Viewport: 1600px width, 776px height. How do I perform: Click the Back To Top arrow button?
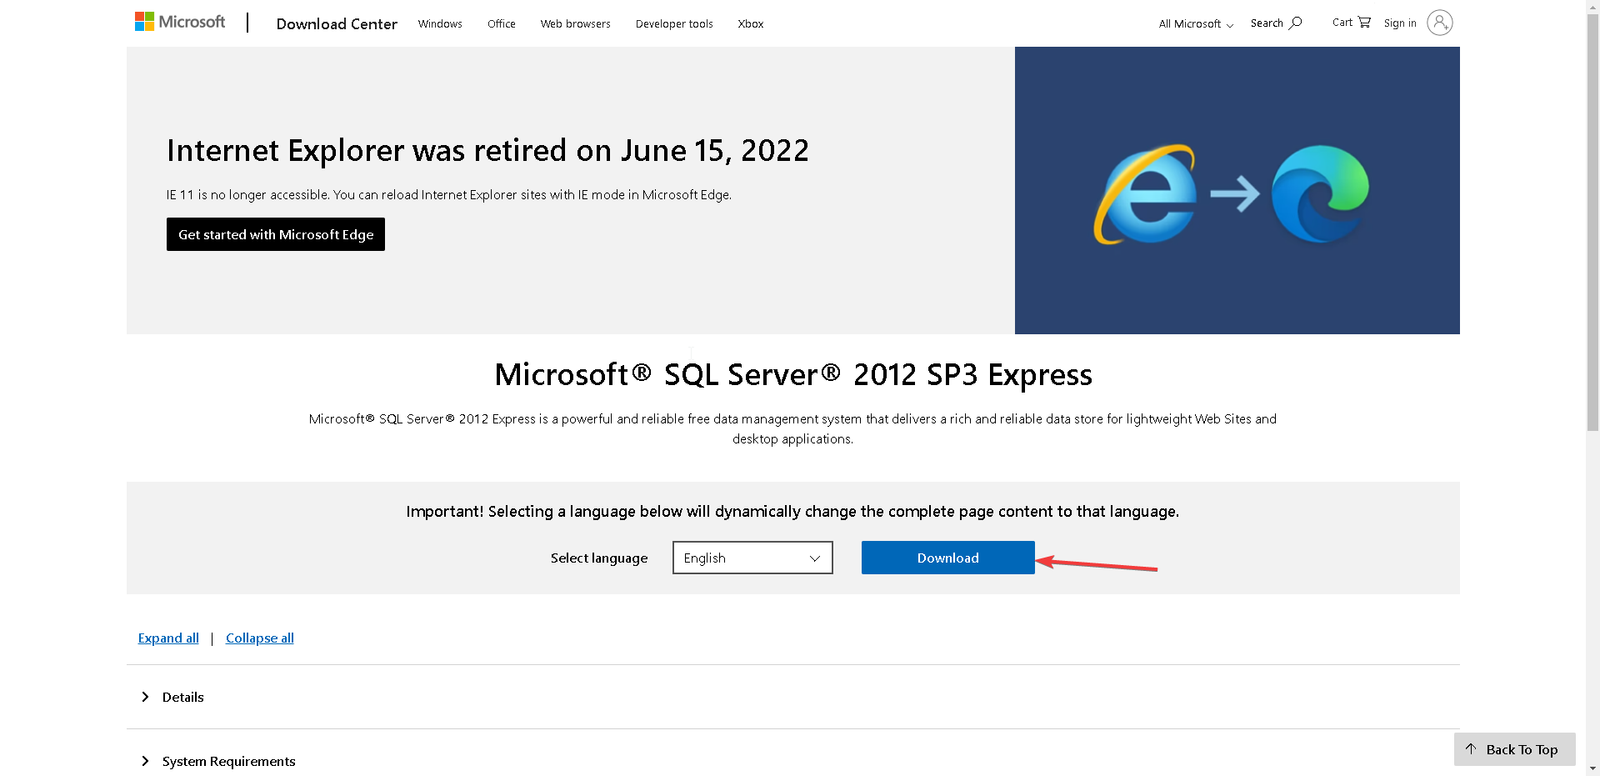1514,749
